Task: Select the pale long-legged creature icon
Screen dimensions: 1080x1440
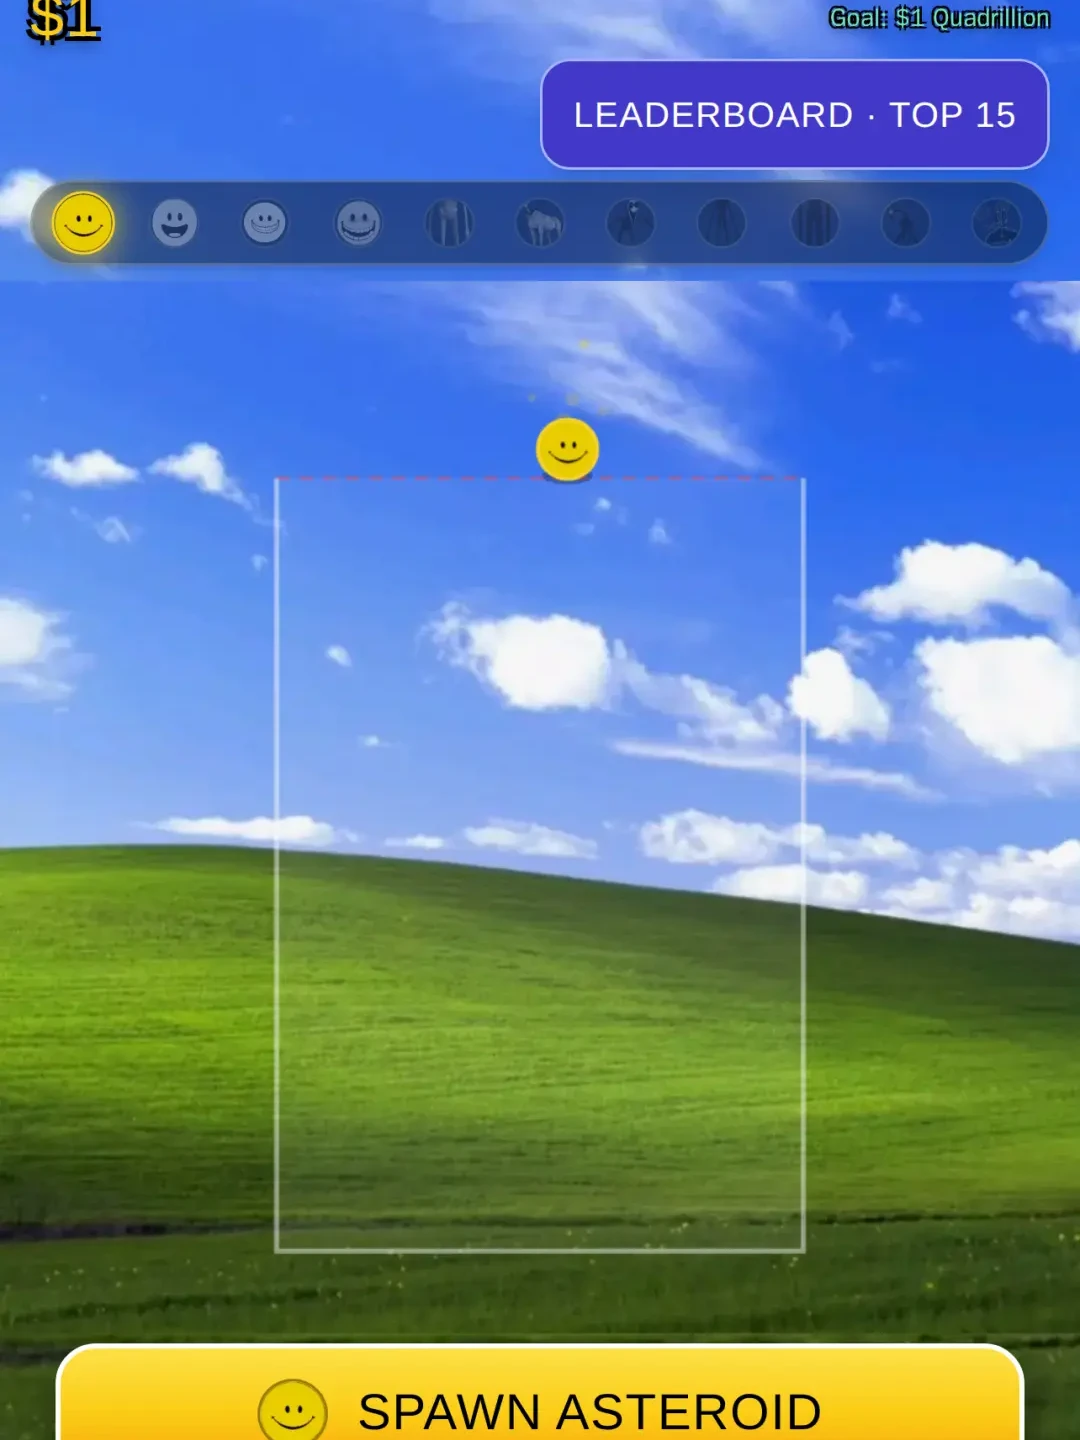Action: click(x=449, y=223)
